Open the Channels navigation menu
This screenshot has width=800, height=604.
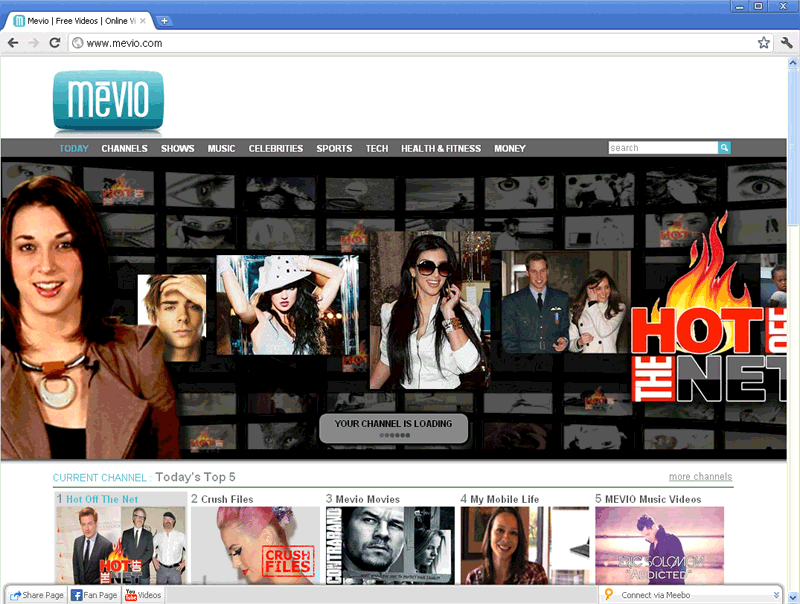coord(124,149)
